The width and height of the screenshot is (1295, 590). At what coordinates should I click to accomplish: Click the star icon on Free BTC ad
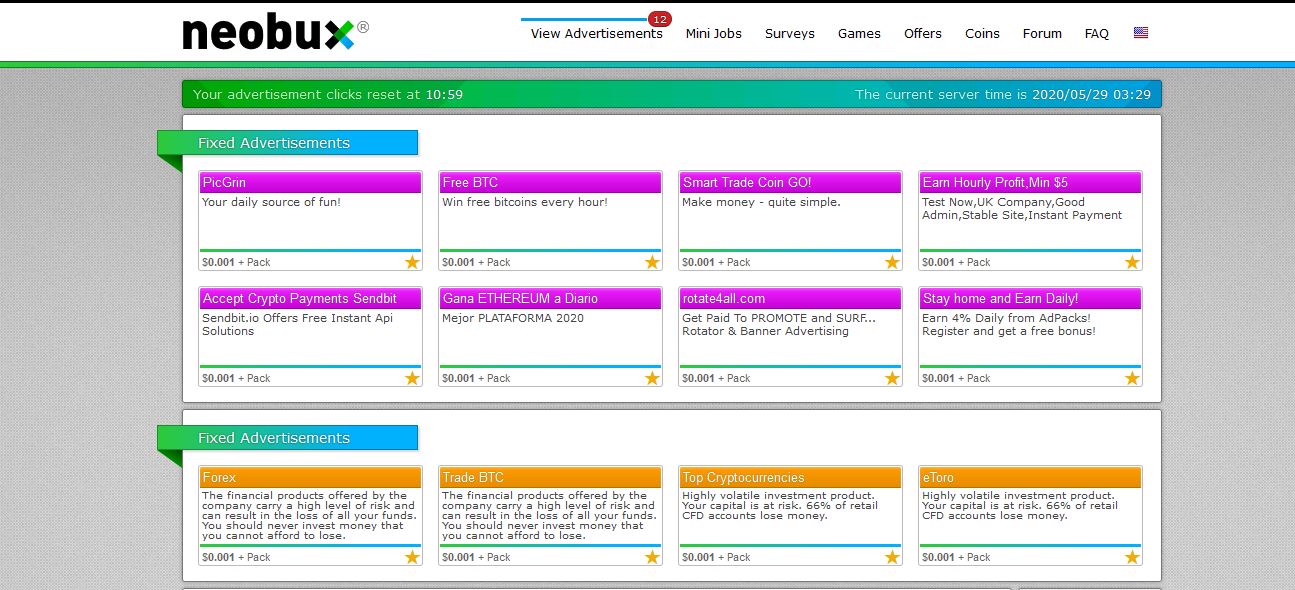pyautogui.click(x=652, y=262)
